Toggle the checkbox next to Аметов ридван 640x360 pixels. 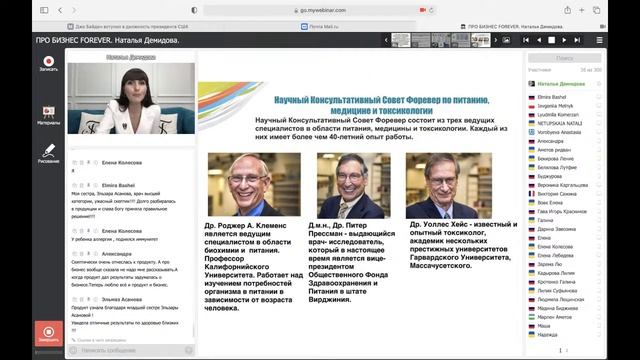[599, 150]
